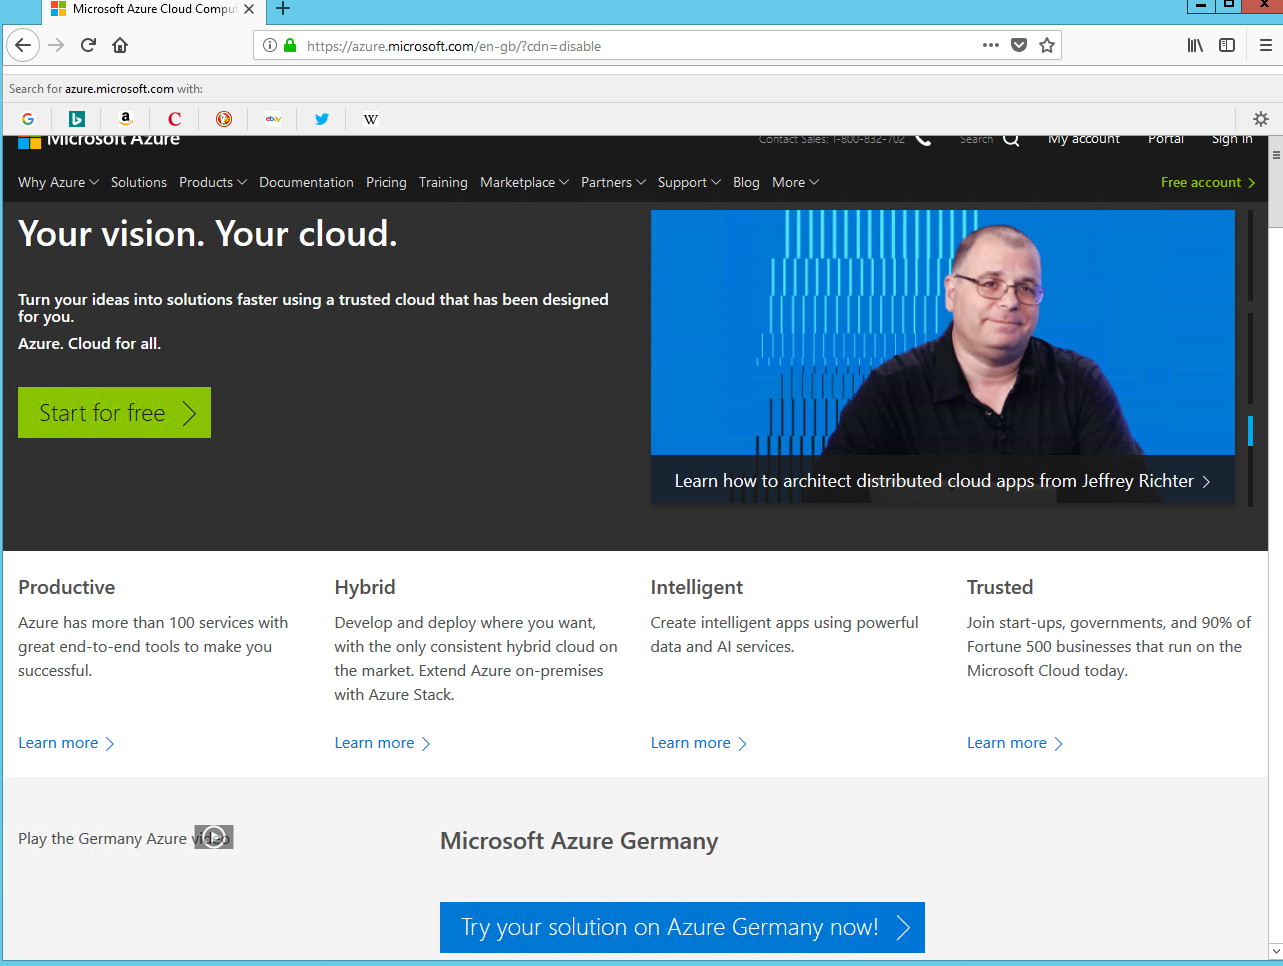Click Sign in link
This screenshot has height=966, width=1283.
1232,140
